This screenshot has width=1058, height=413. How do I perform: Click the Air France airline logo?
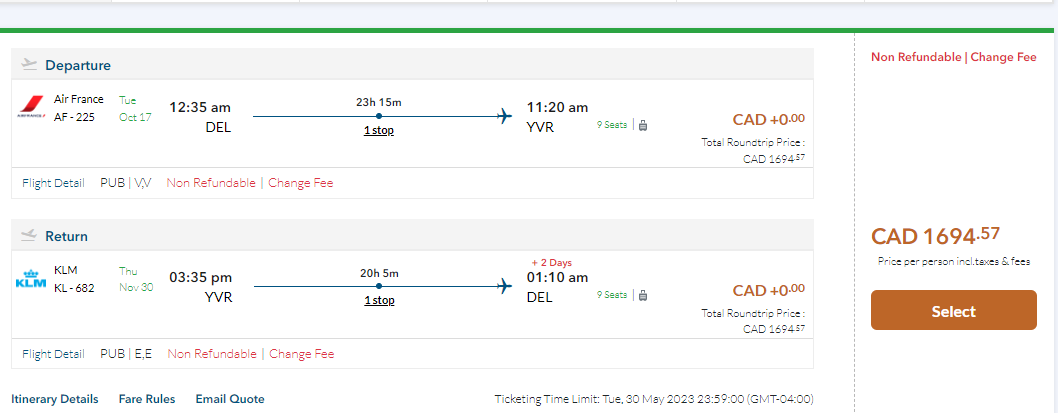[31, 108]
